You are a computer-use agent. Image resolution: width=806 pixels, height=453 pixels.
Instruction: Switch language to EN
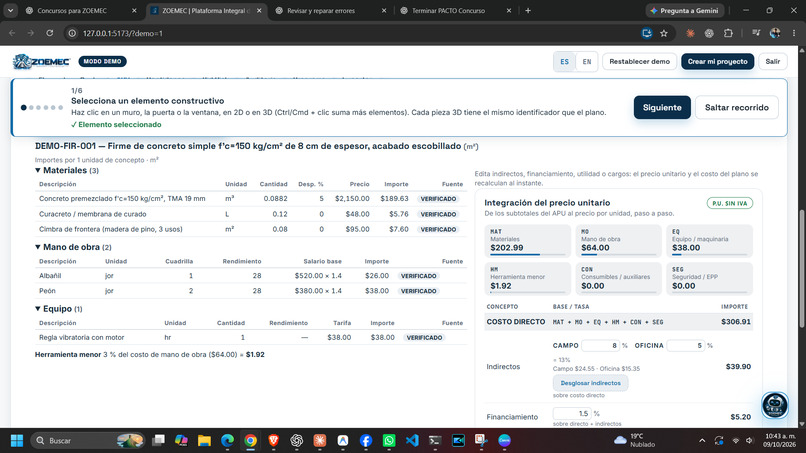pyautogui.click(x=587, y=62)
